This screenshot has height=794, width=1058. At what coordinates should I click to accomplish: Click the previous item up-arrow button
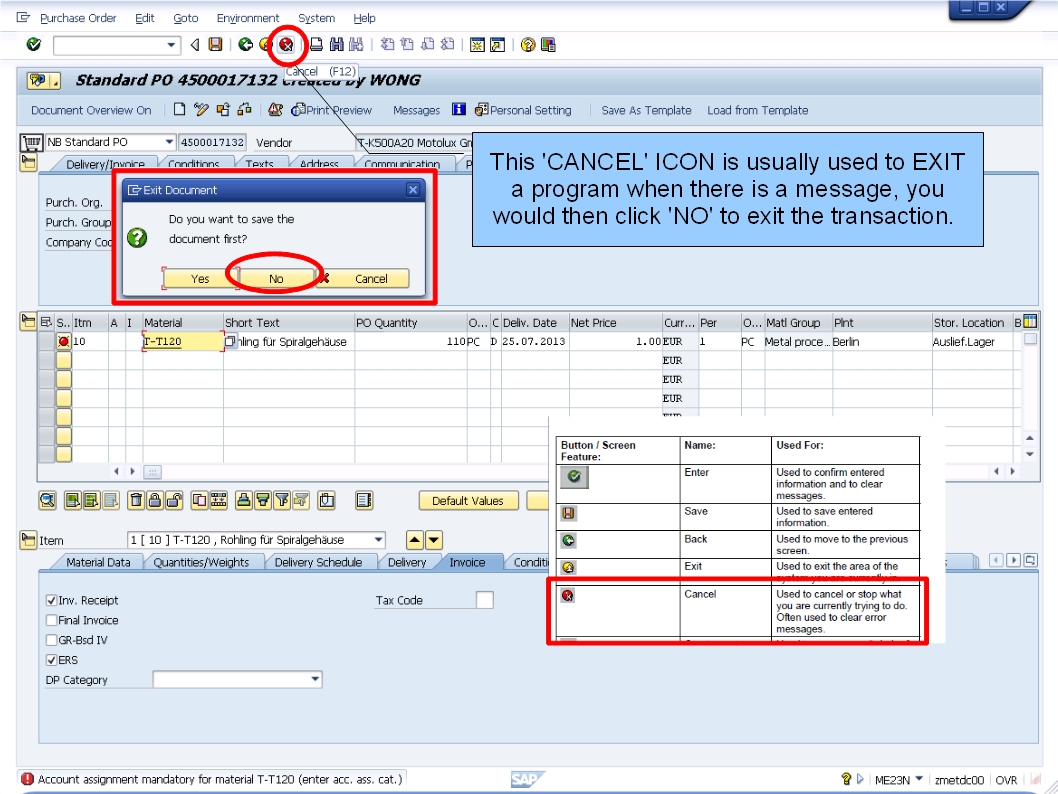coord(414,540)
